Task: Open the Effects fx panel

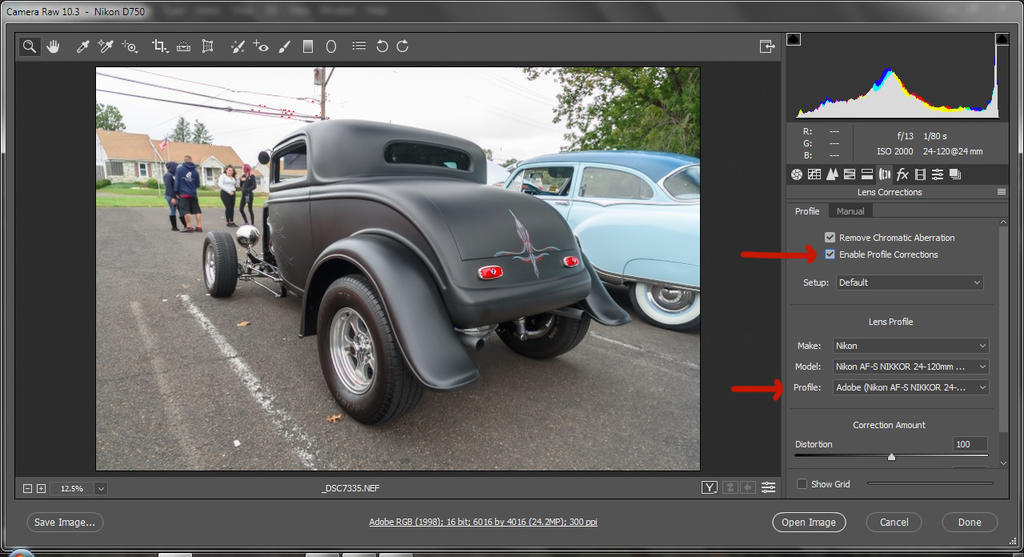Action: pyautogui.click(x=902, y=174)
